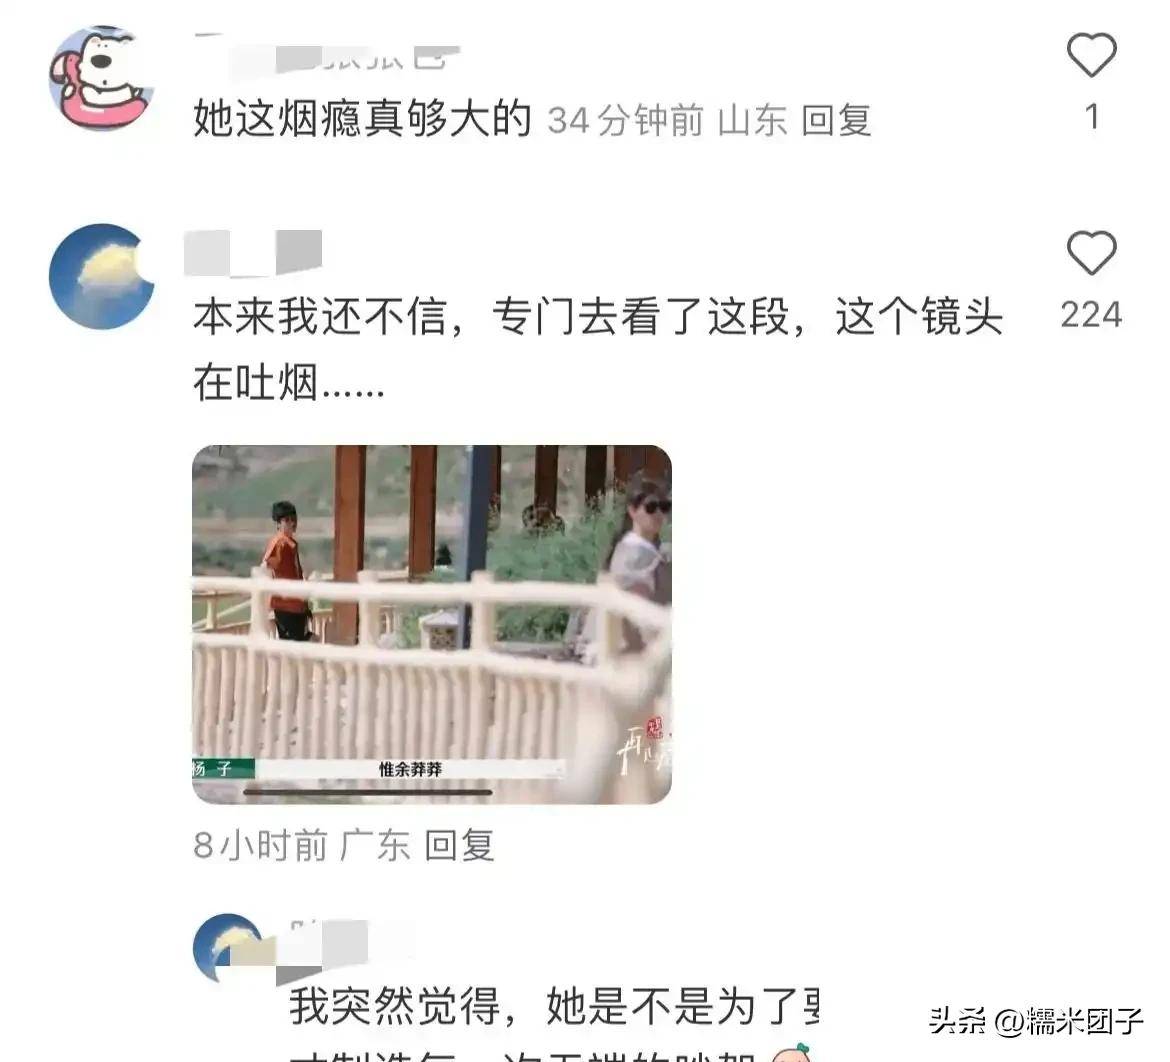Open the cloud avatar of second commenter

[x=101, y=276]
